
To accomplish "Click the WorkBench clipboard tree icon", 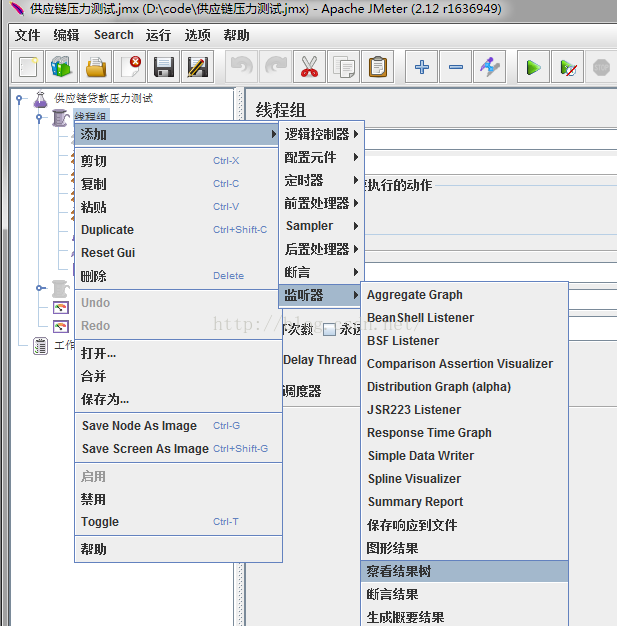I will pyautogui.click(x=40, y=346).
